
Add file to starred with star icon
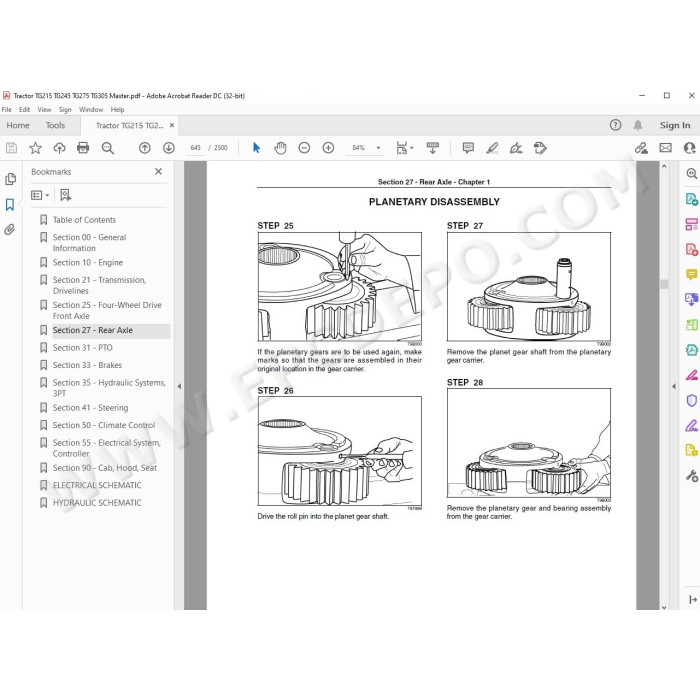[35, 148]
